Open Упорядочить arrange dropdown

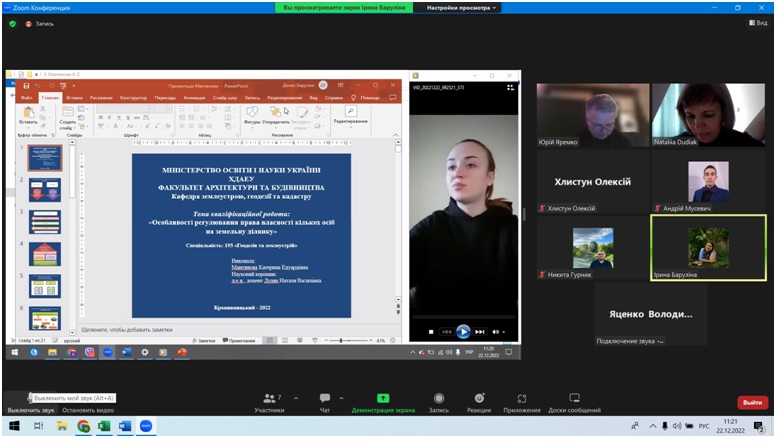click(275, 115)
